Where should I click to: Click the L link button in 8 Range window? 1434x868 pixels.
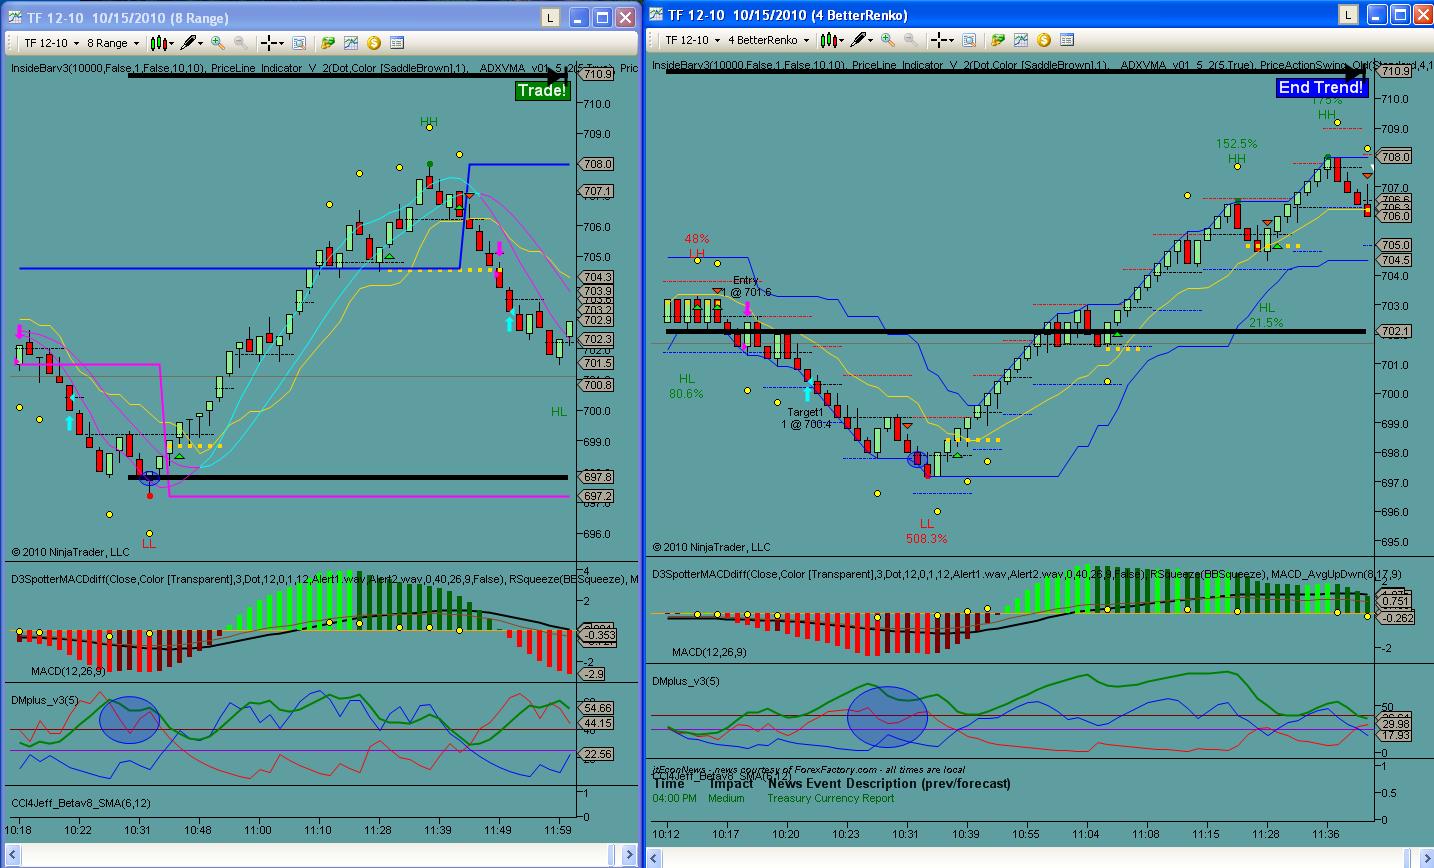click(x=550, y=17)
